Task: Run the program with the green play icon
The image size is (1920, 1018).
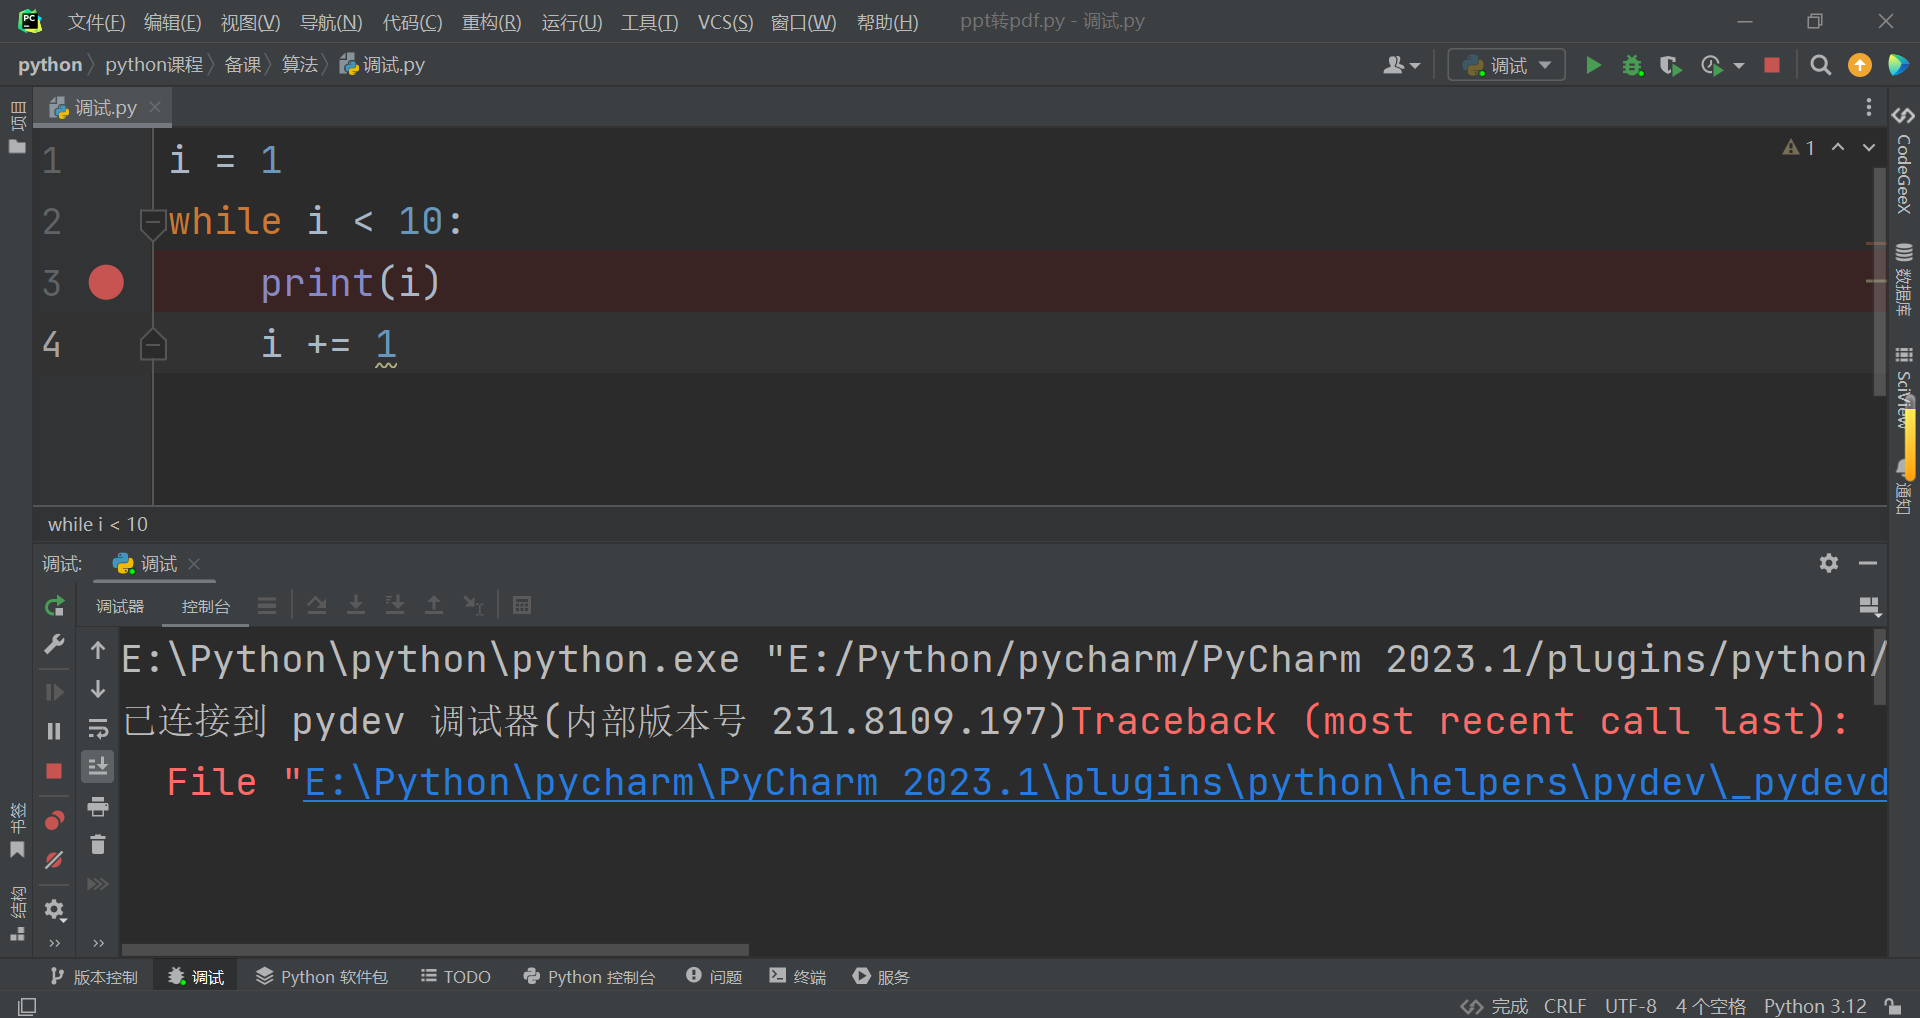Action: tap(1593, 65)
